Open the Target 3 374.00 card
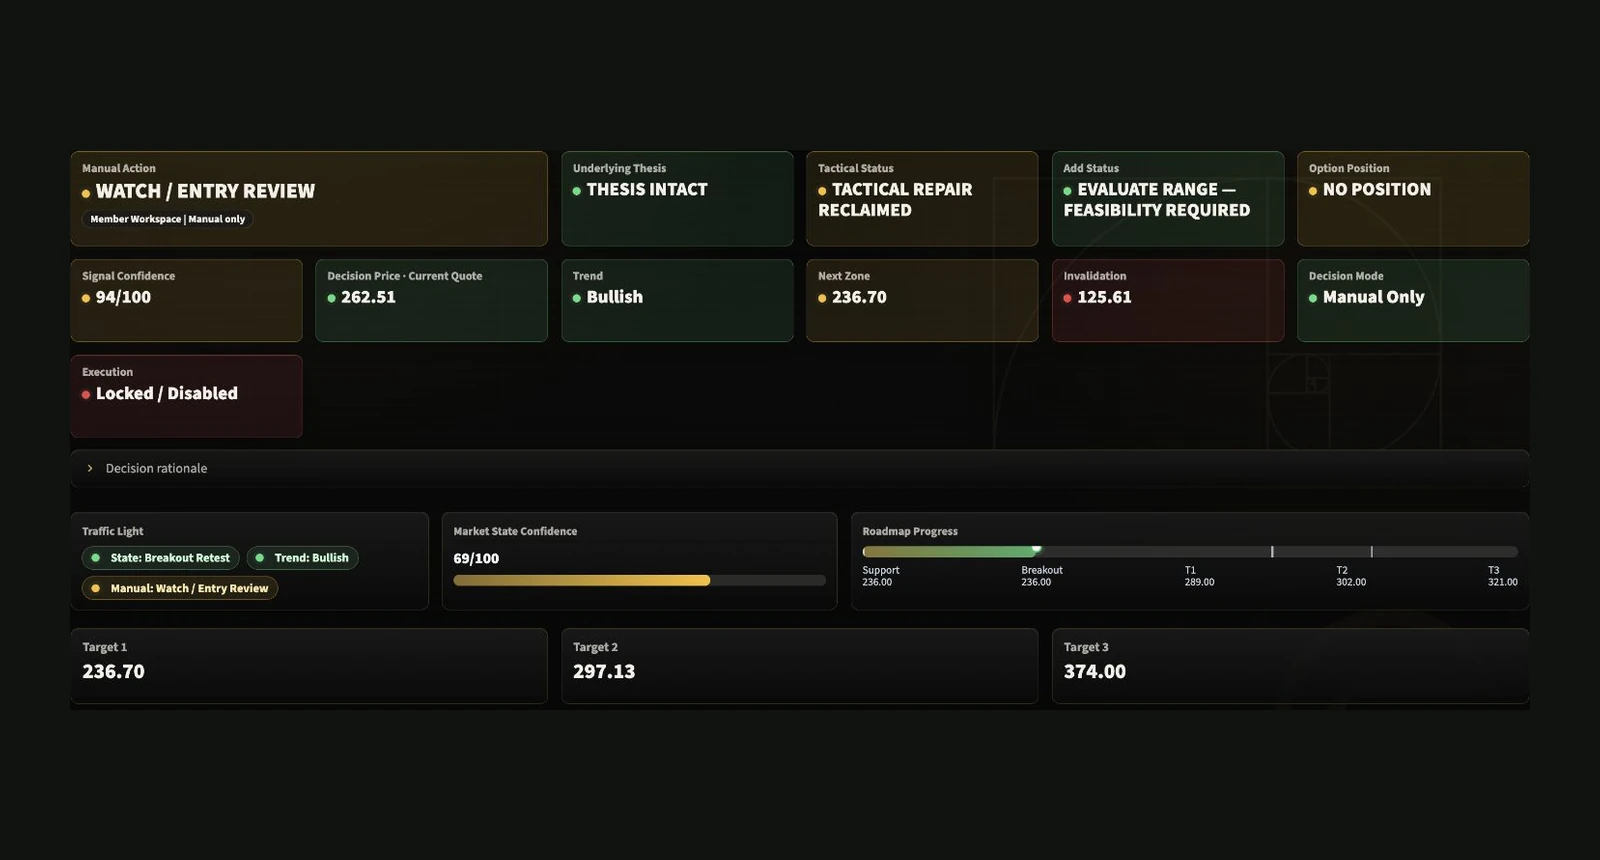Viewport: 1600px width, 860px height. point(1290,666)
